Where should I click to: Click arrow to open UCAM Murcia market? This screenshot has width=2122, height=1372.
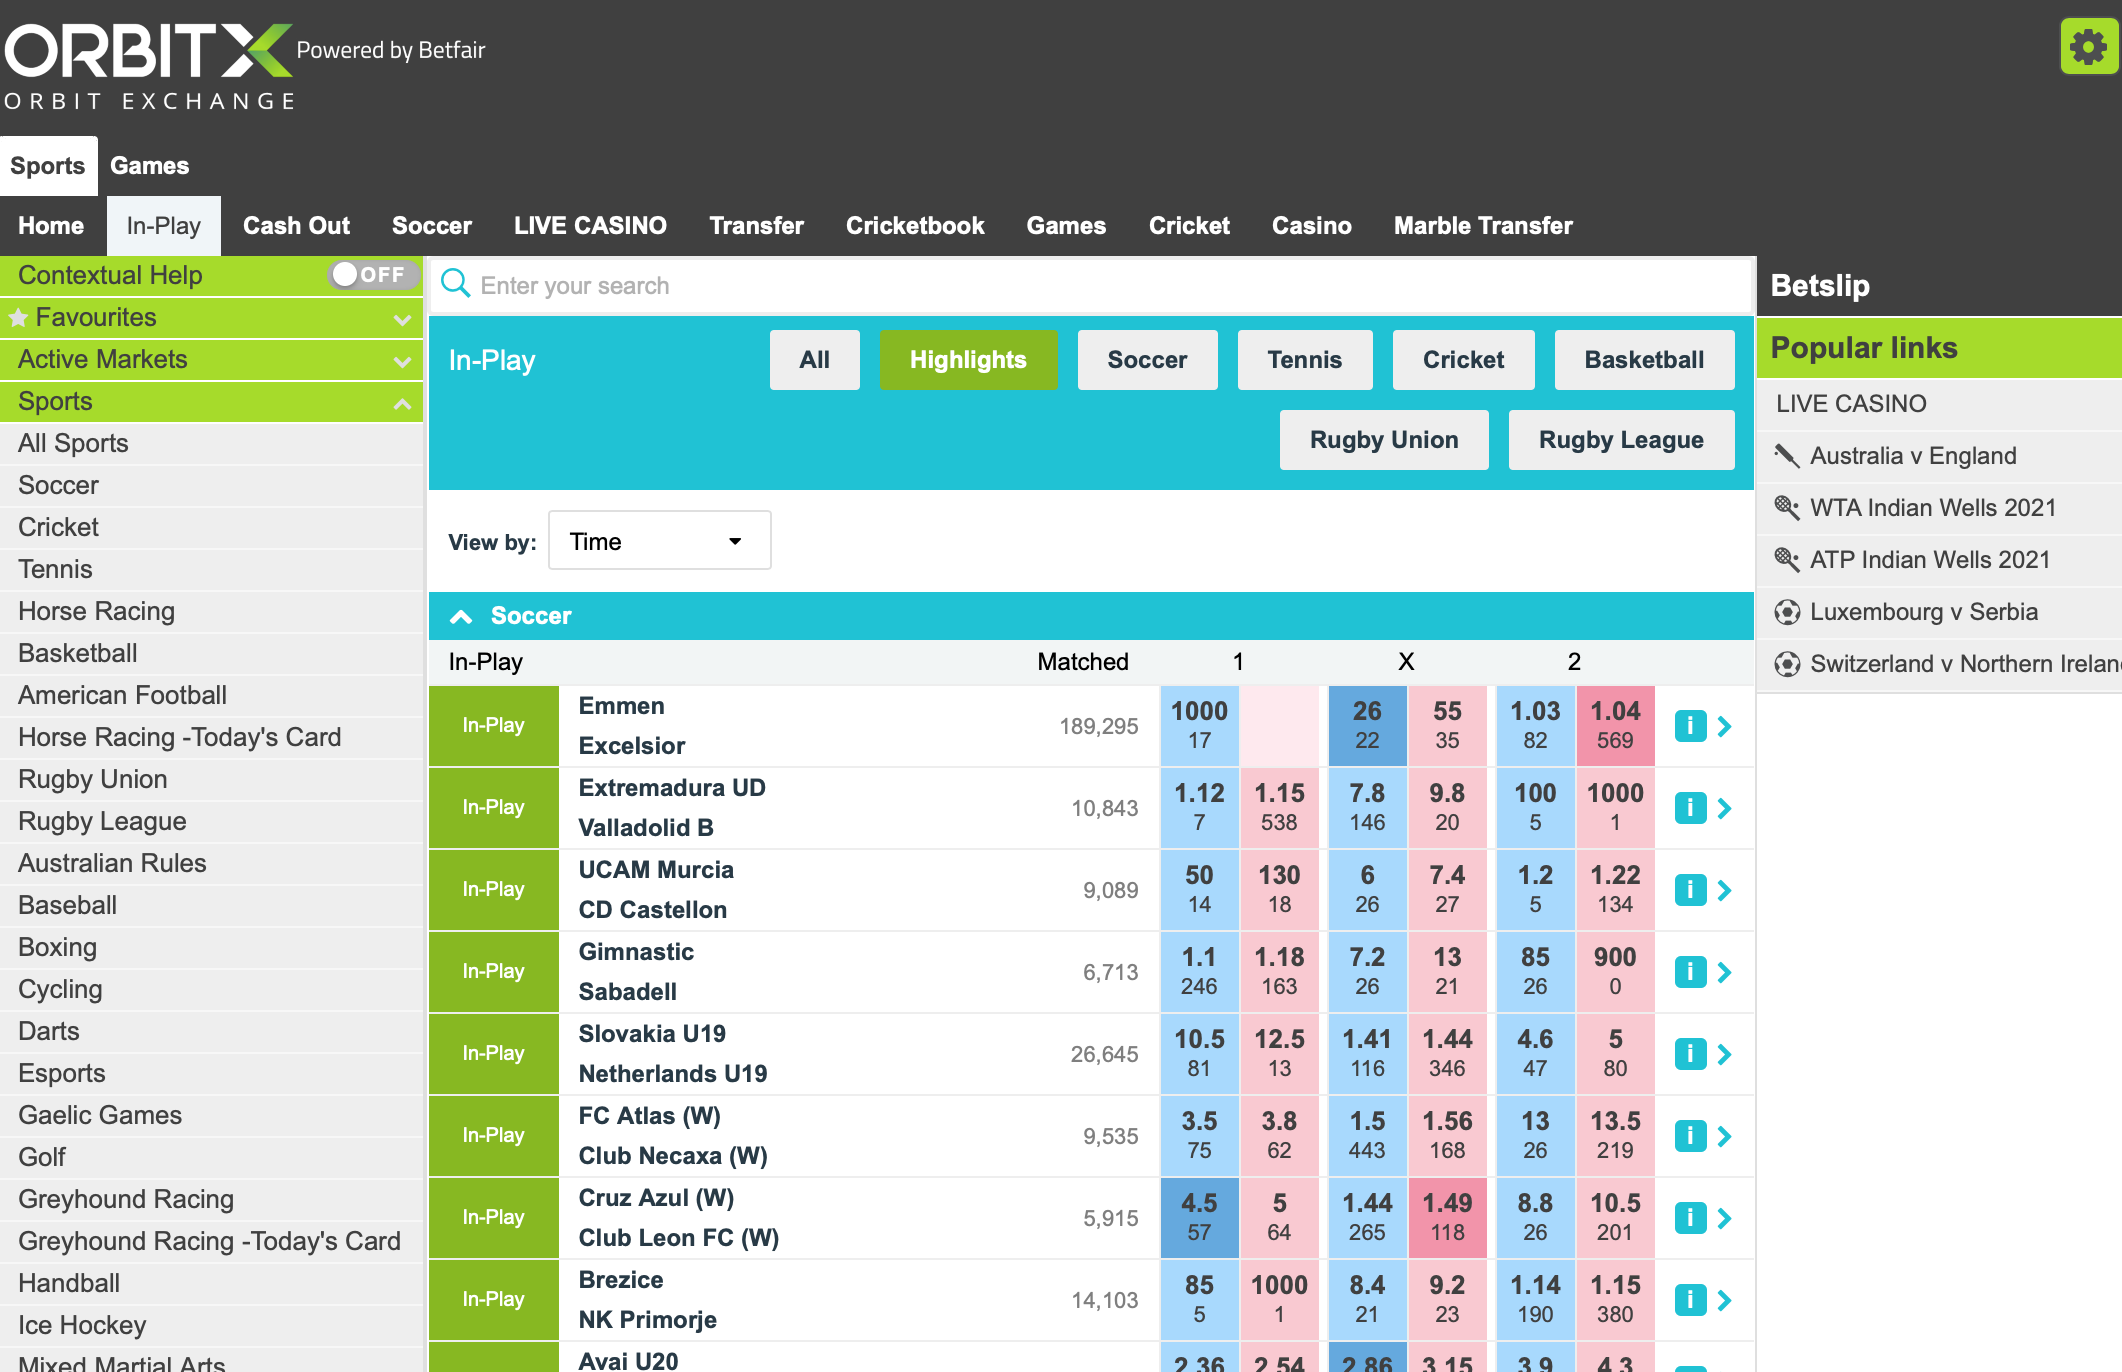[x=1725, y=890]
